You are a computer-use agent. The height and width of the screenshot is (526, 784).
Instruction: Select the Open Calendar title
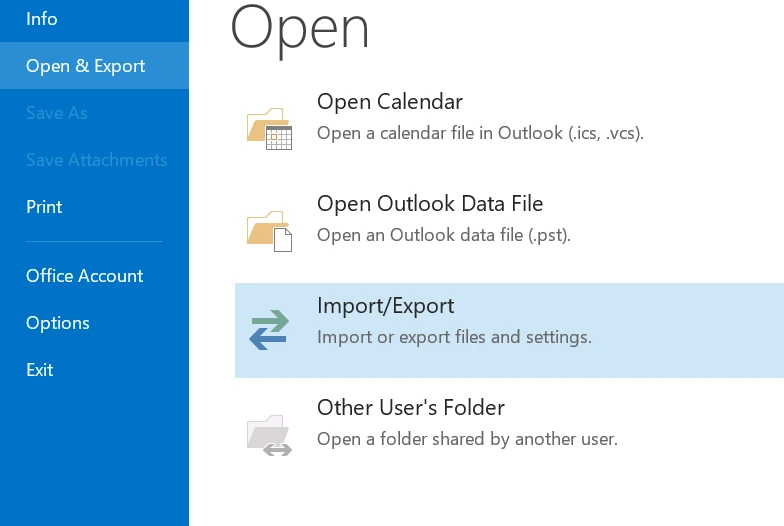pos(390,102)
